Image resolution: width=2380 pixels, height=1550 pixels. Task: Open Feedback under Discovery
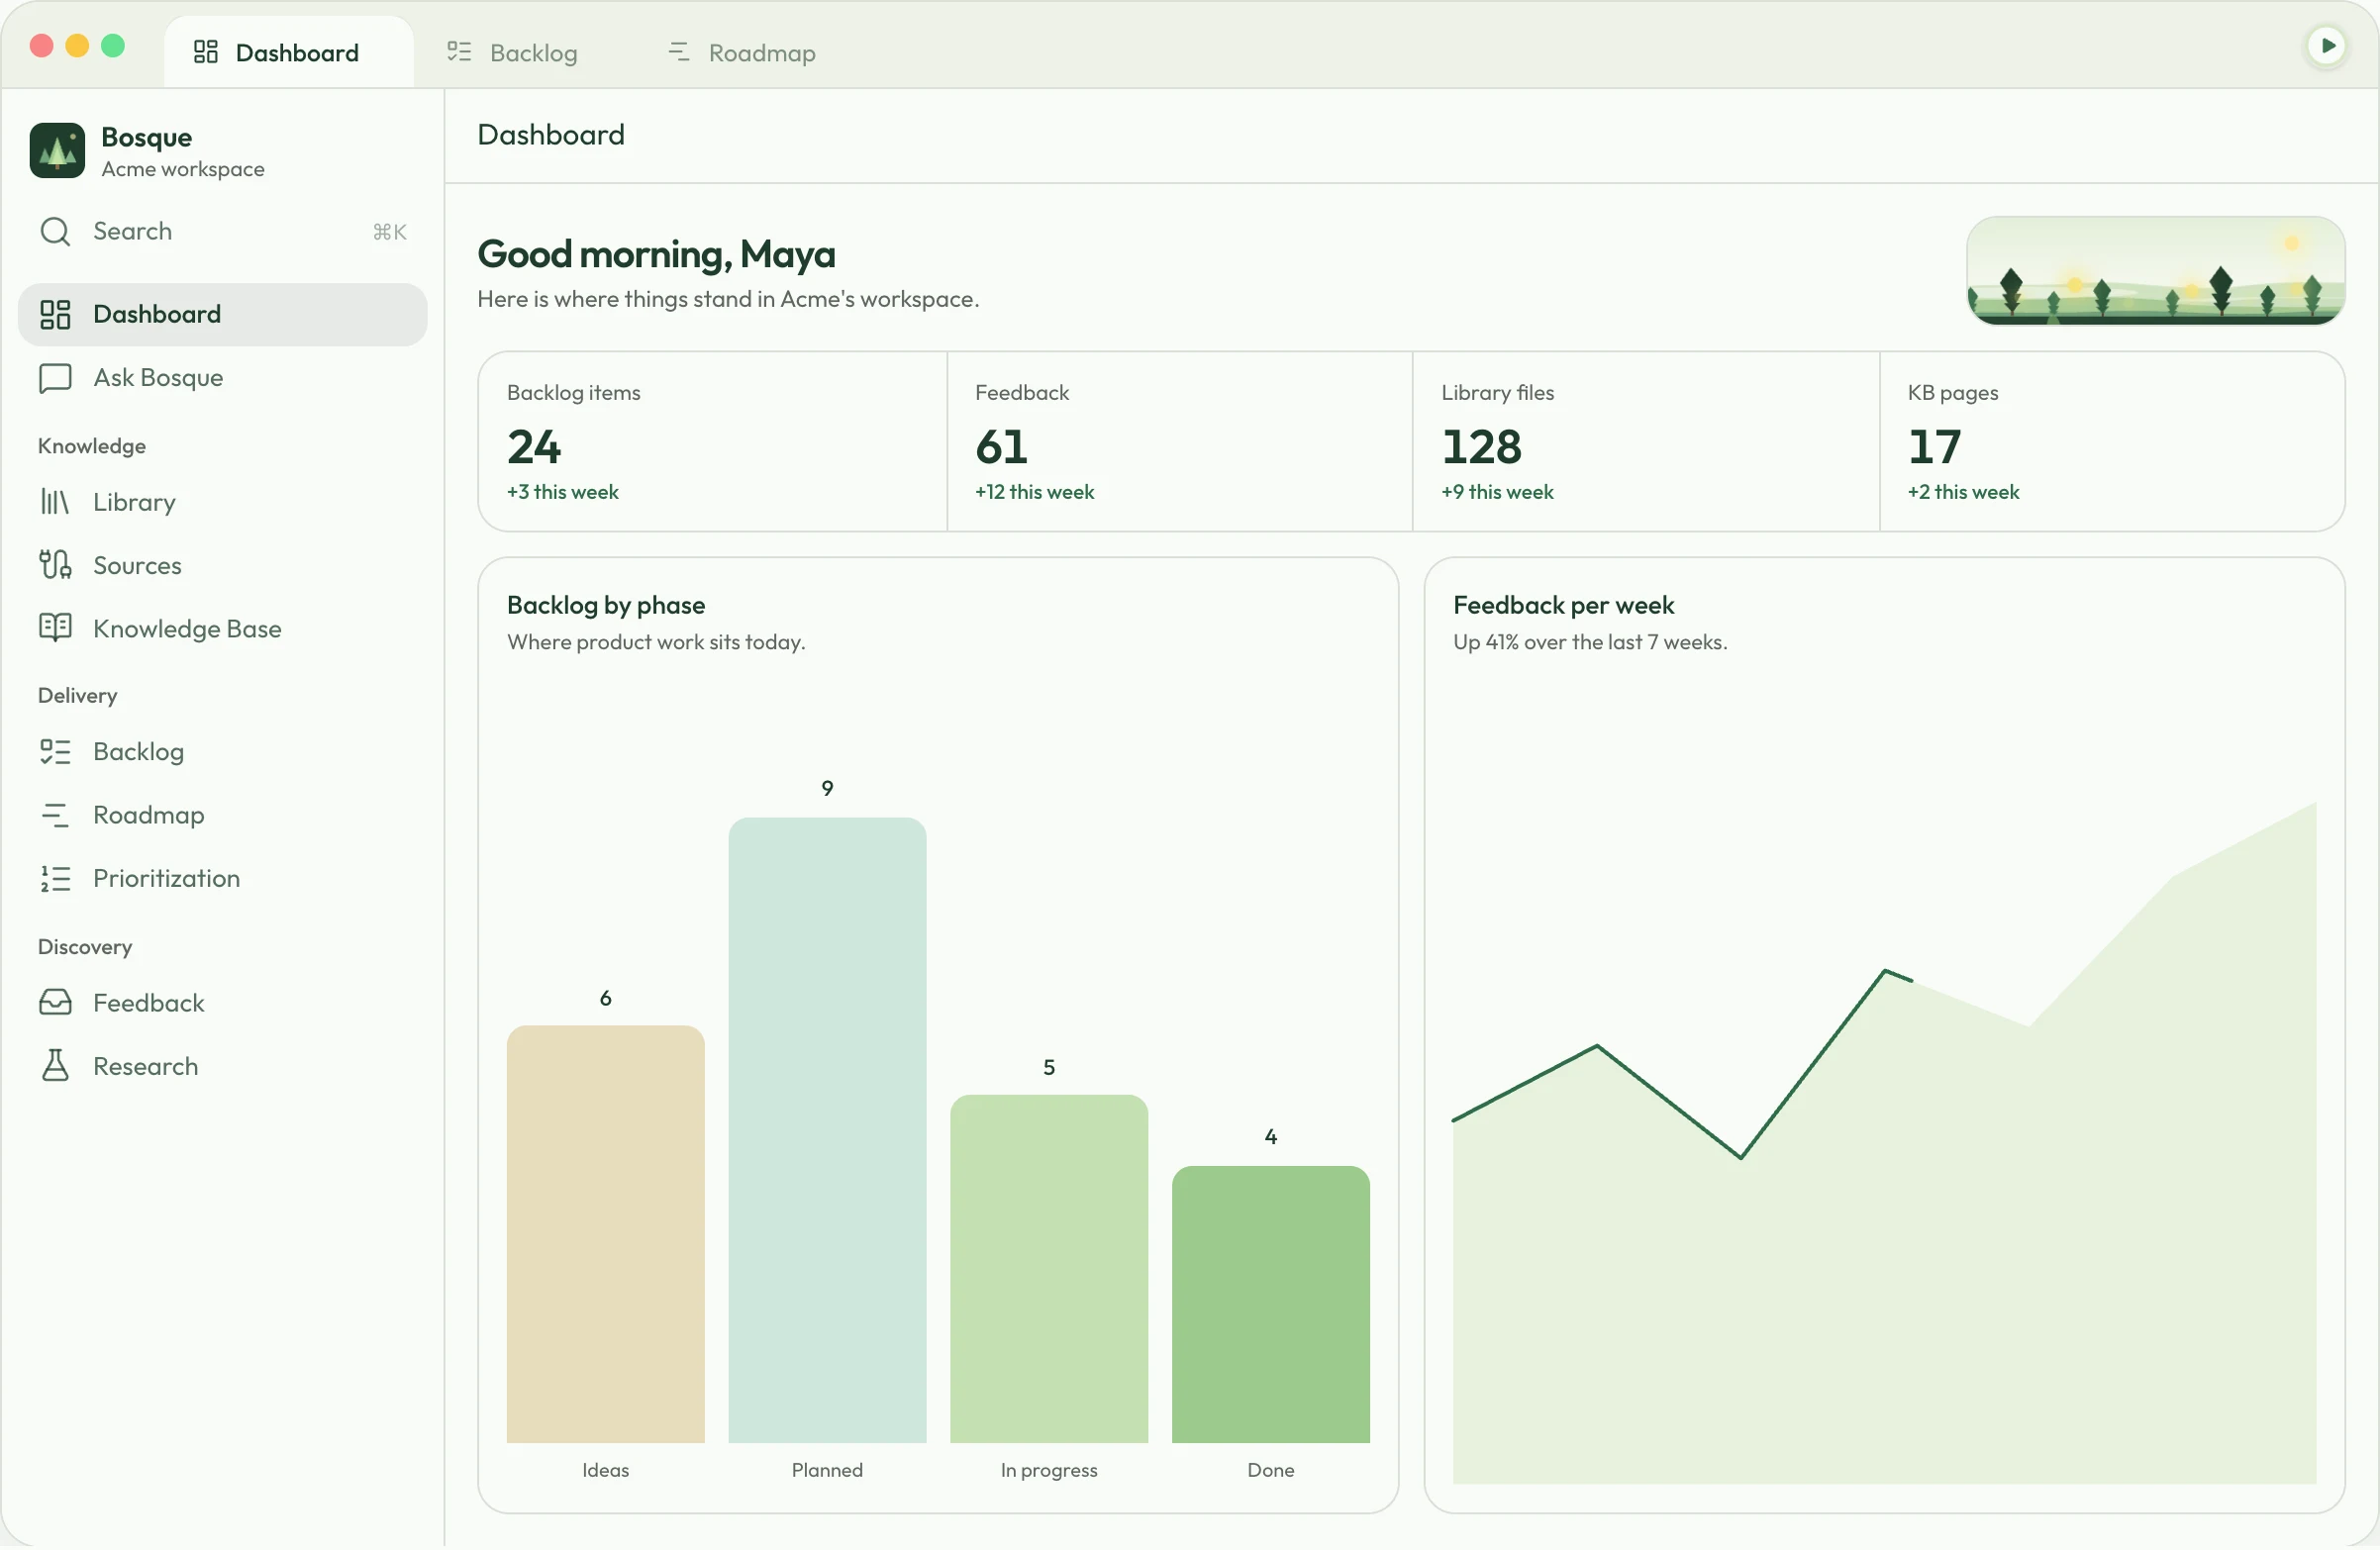click(x=223, y=1004)
